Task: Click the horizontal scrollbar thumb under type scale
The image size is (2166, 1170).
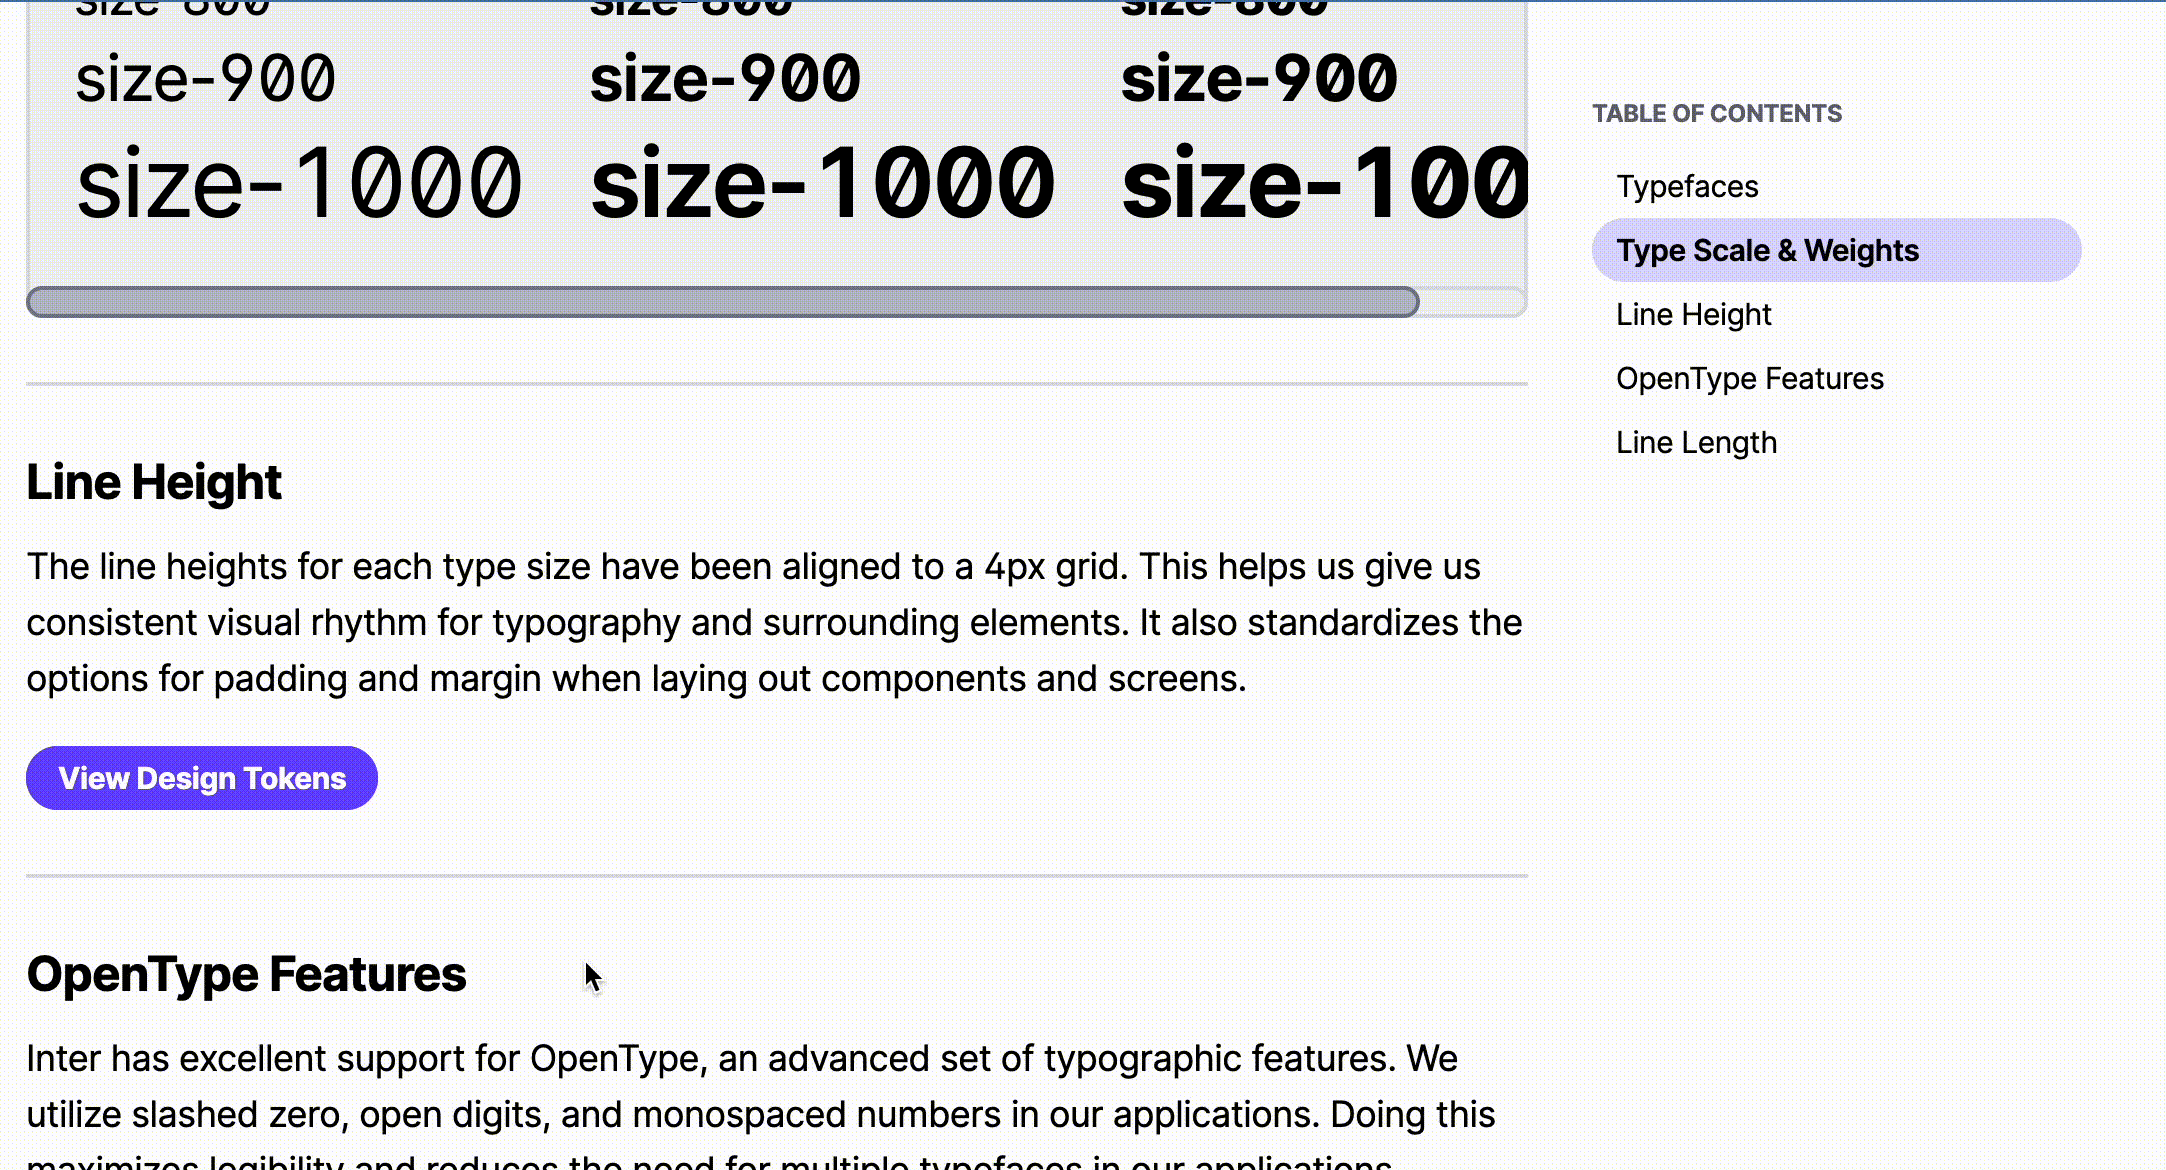Action: coord(722,302)
